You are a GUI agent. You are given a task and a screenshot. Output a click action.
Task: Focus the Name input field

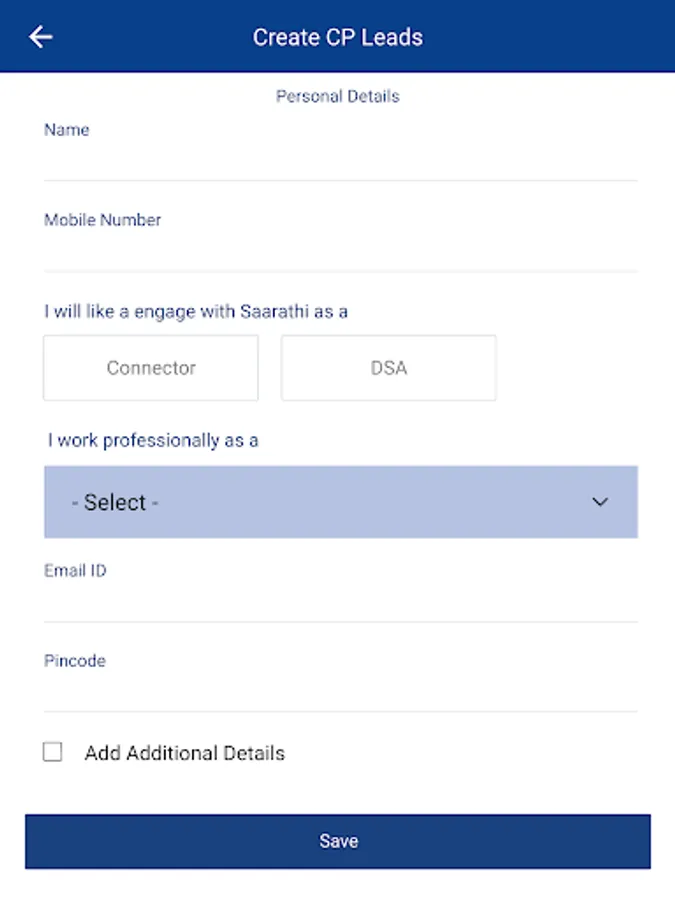(340, 160)
